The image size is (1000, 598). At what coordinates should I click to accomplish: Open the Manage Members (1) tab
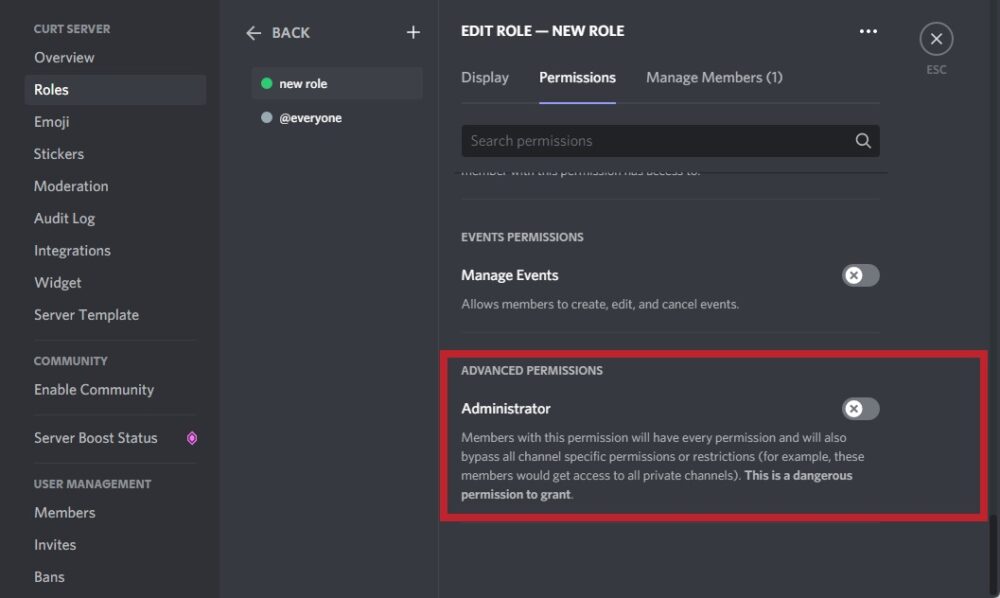[714, 77]
